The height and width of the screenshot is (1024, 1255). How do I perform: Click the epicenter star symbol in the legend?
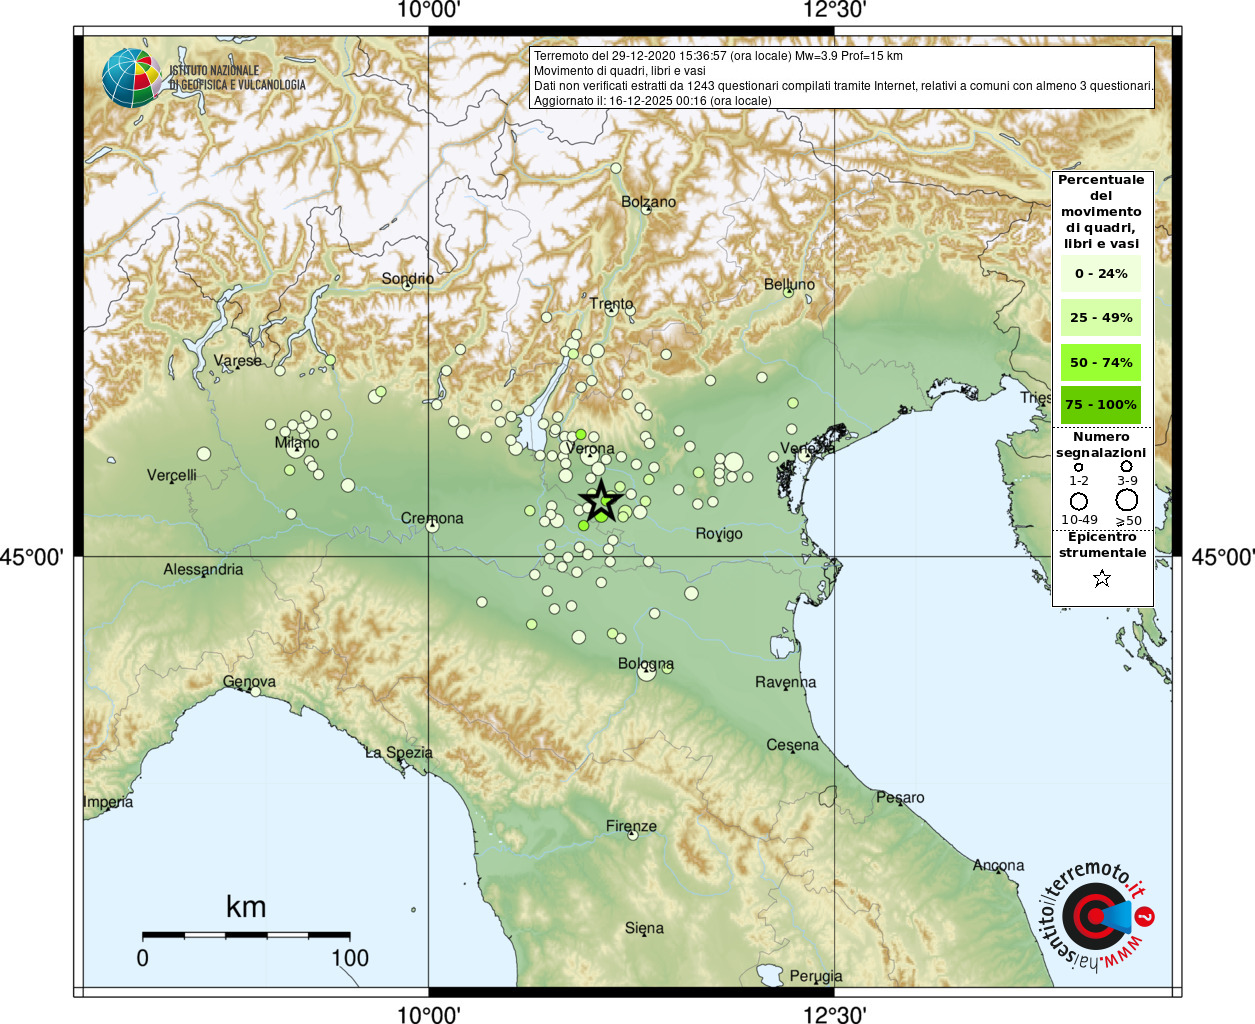[x=1102, y=578]
